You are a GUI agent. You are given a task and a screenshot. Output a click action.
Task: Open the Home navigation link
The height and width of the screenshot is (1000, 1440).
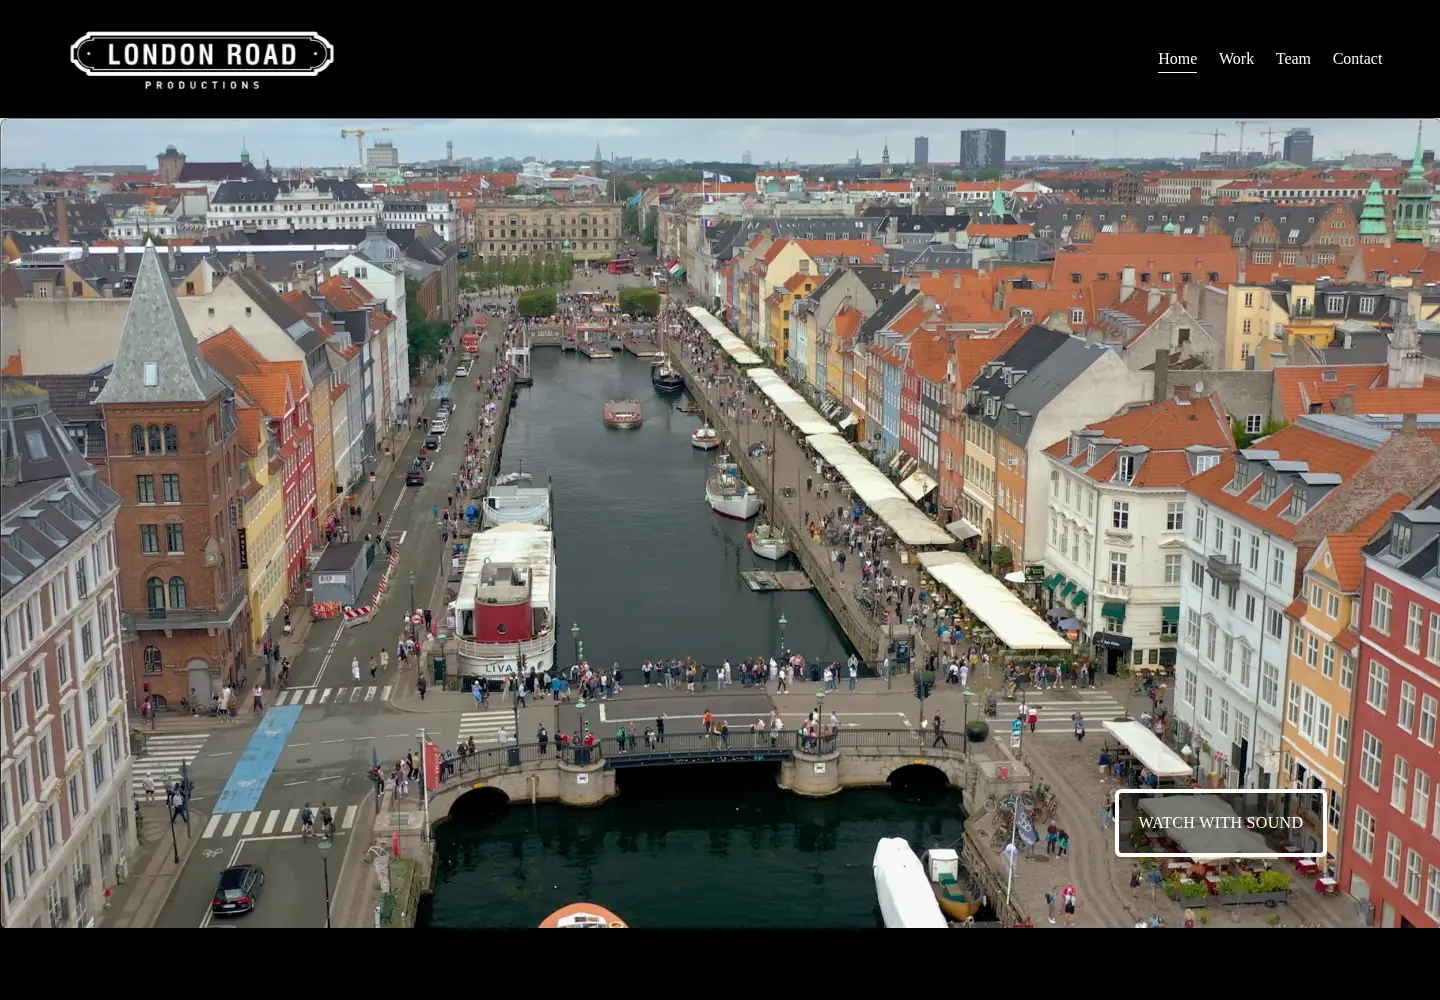point(1177,59)
